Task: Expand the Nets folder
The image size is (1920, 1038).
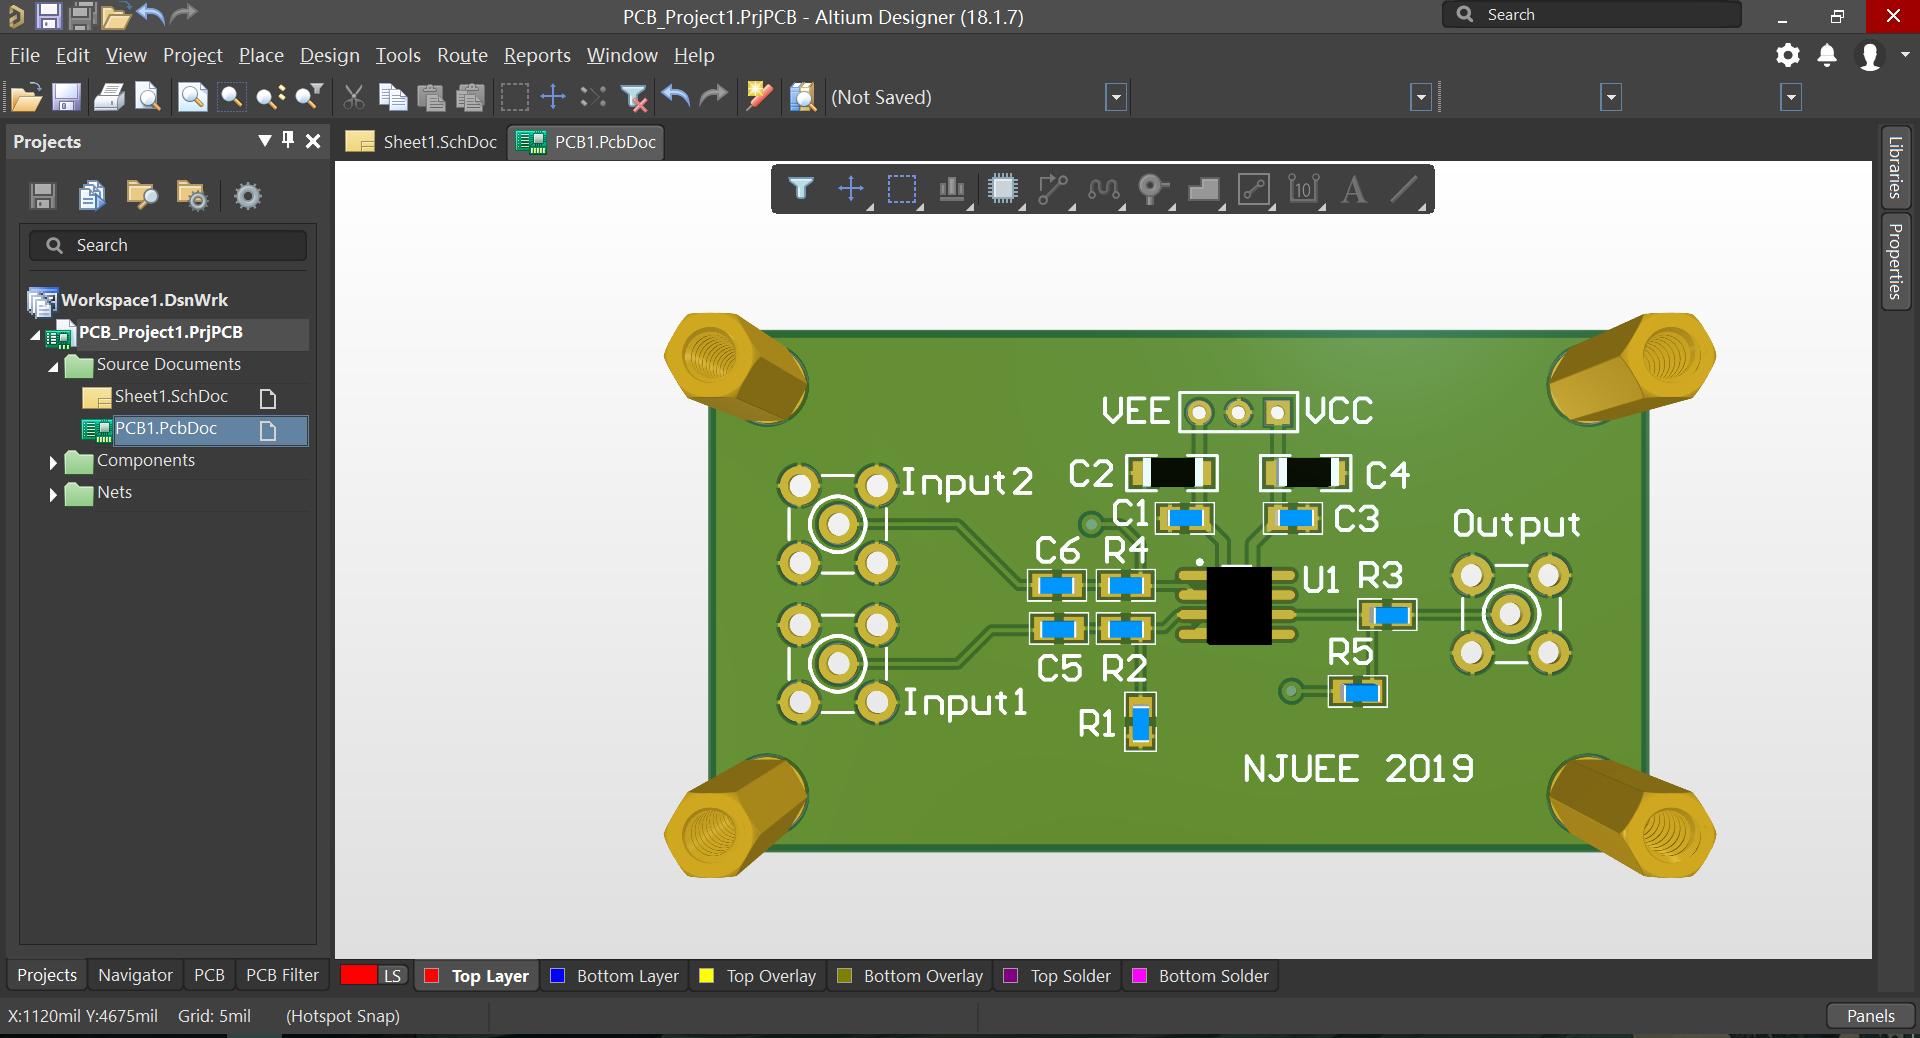Action: (53, 494)
